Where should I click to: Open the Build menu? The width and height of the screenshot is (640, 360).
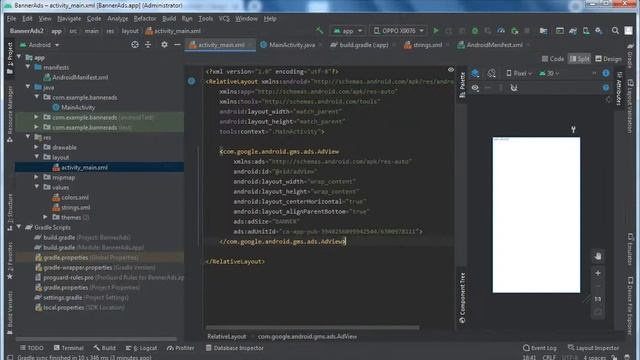click(x=169, y=19)
